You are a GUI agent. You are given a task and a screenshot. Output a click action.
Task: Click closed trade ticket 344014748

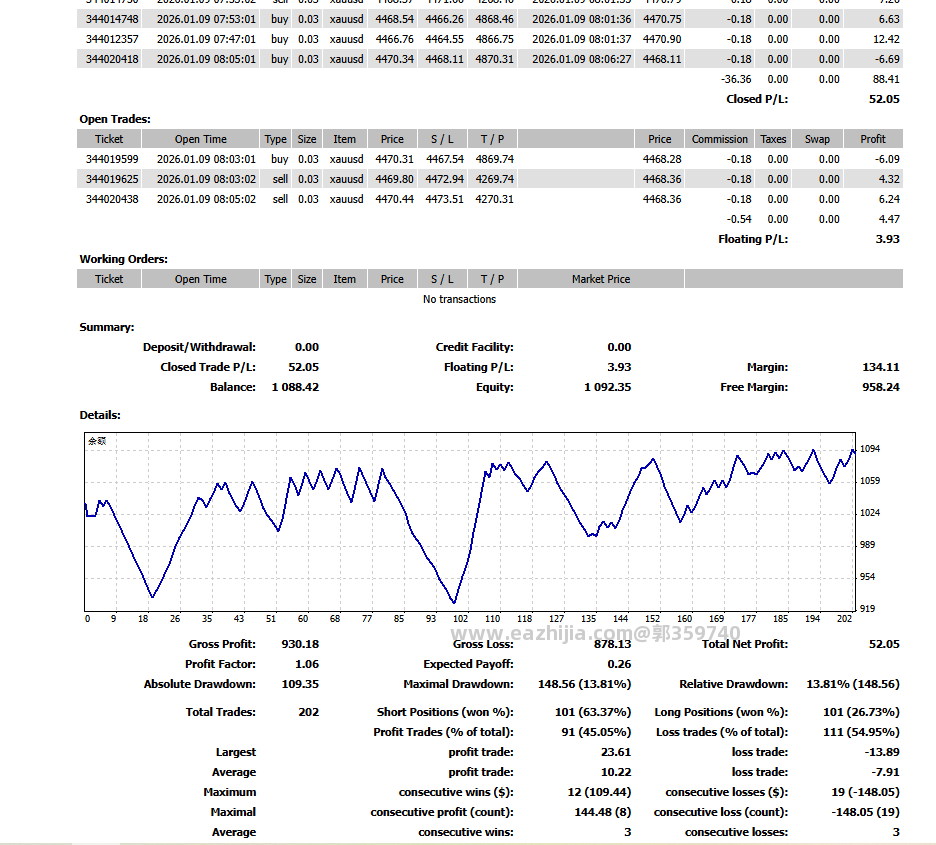(112, 19)
